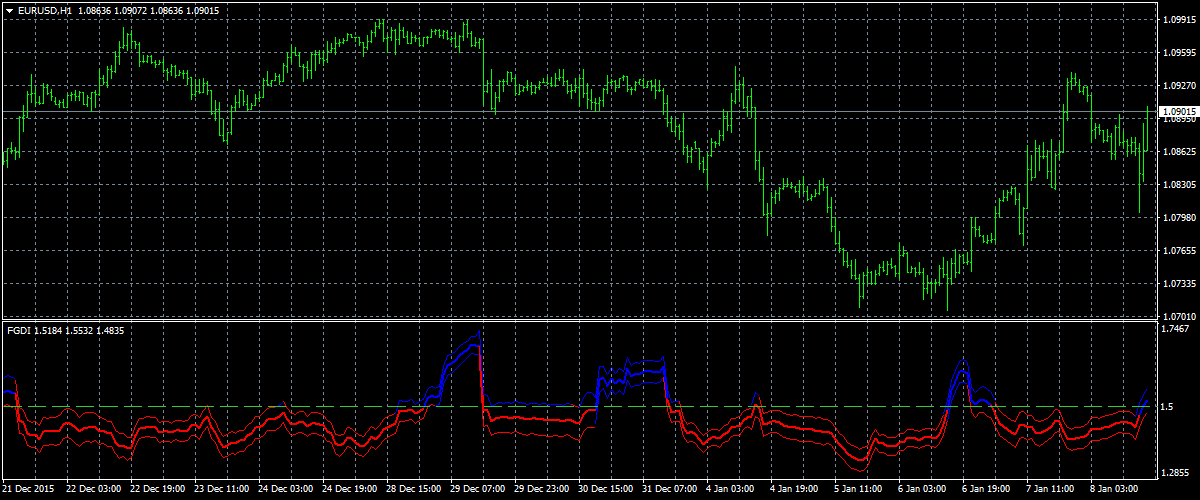This screenshot has height=500, width=1200.
Task: Click price scale value 1.09915
Action: [x=1178, y=20]
